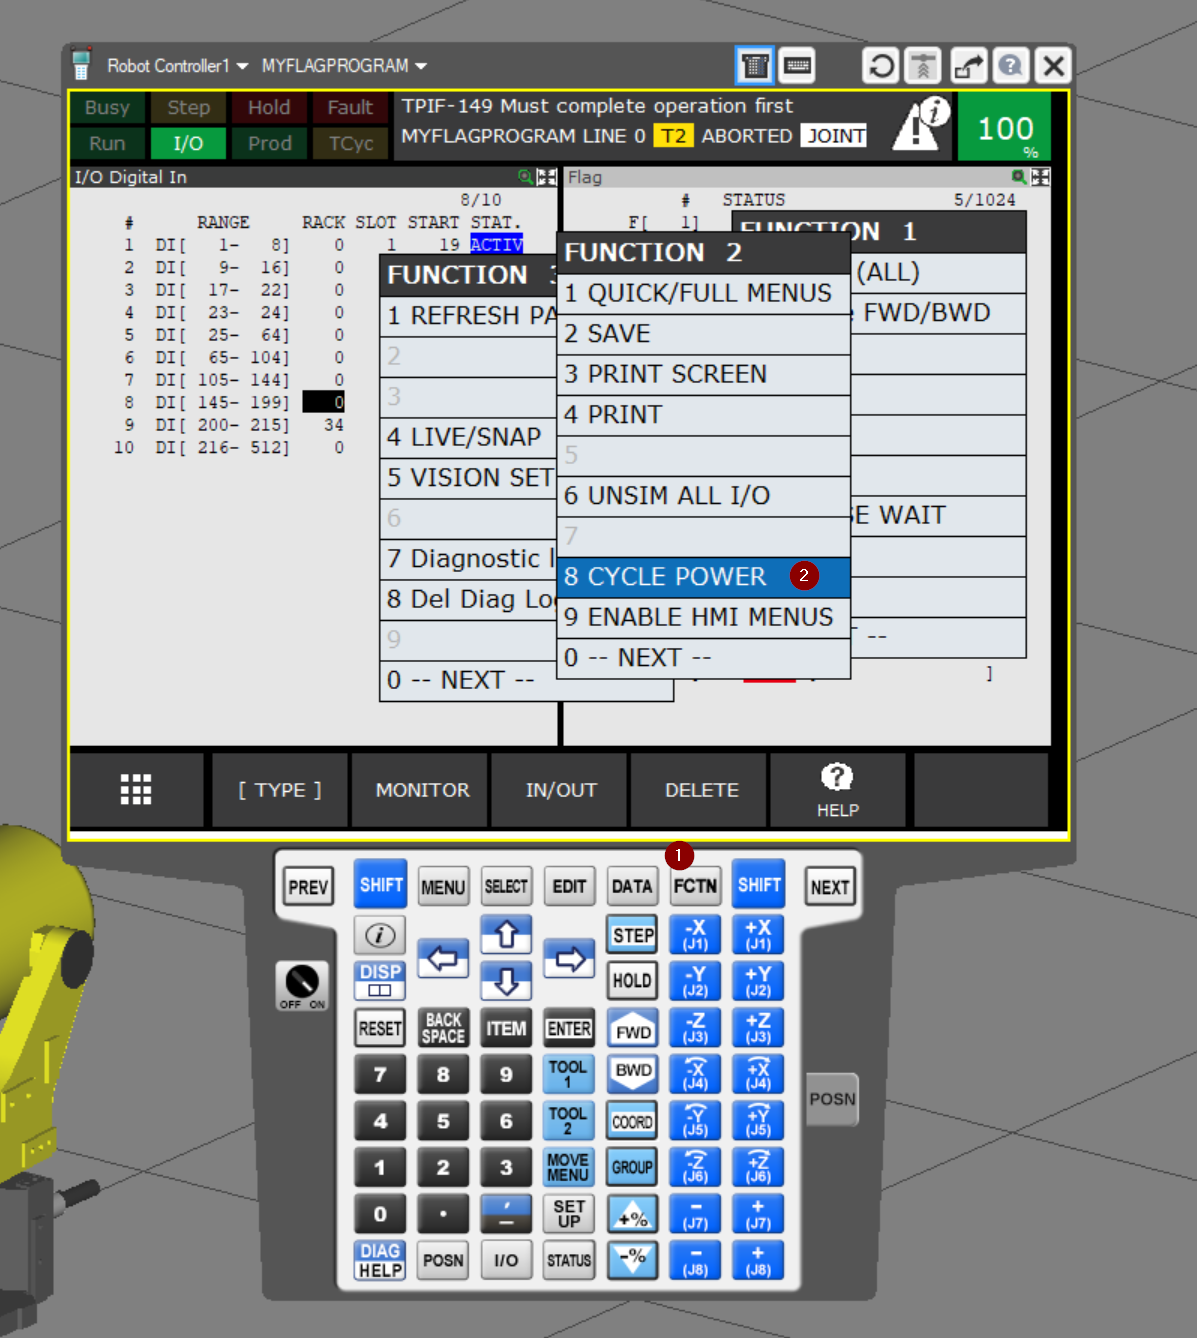Screen dimensions: 1197x1338
Task: Select 4 LIVE/SNAP in FUNCTION 3 menu
Action: (468, 437)
